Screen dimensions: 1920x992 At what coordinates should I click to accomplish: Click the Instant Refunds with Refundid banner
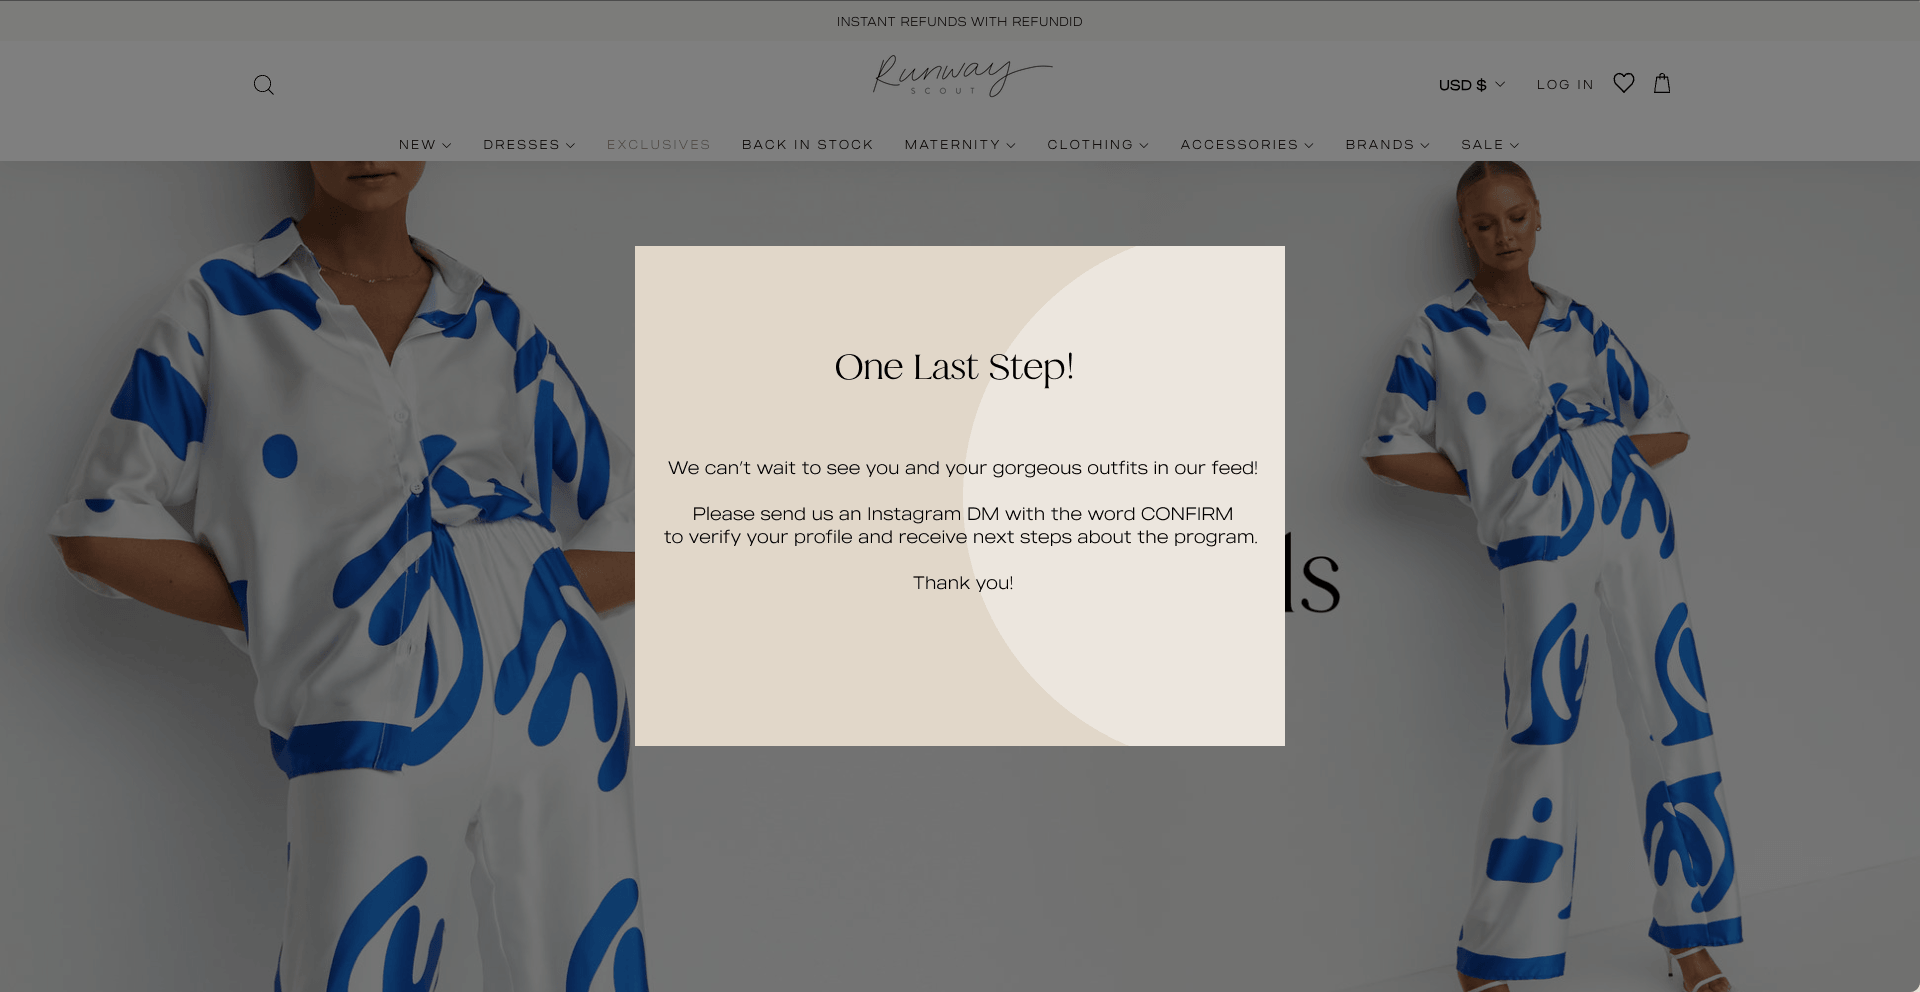coord(960,21)
